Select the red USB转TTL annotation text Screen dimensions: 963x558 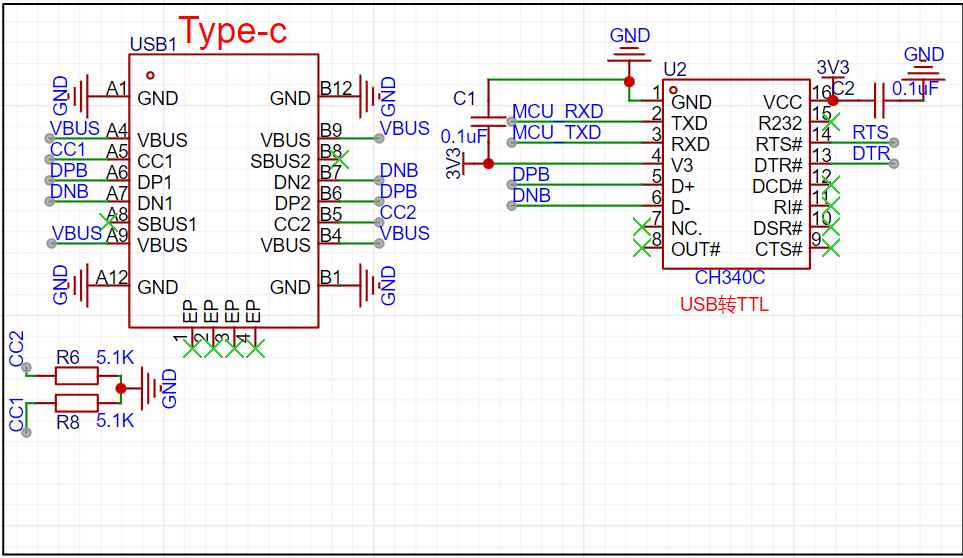click(725, 305)
